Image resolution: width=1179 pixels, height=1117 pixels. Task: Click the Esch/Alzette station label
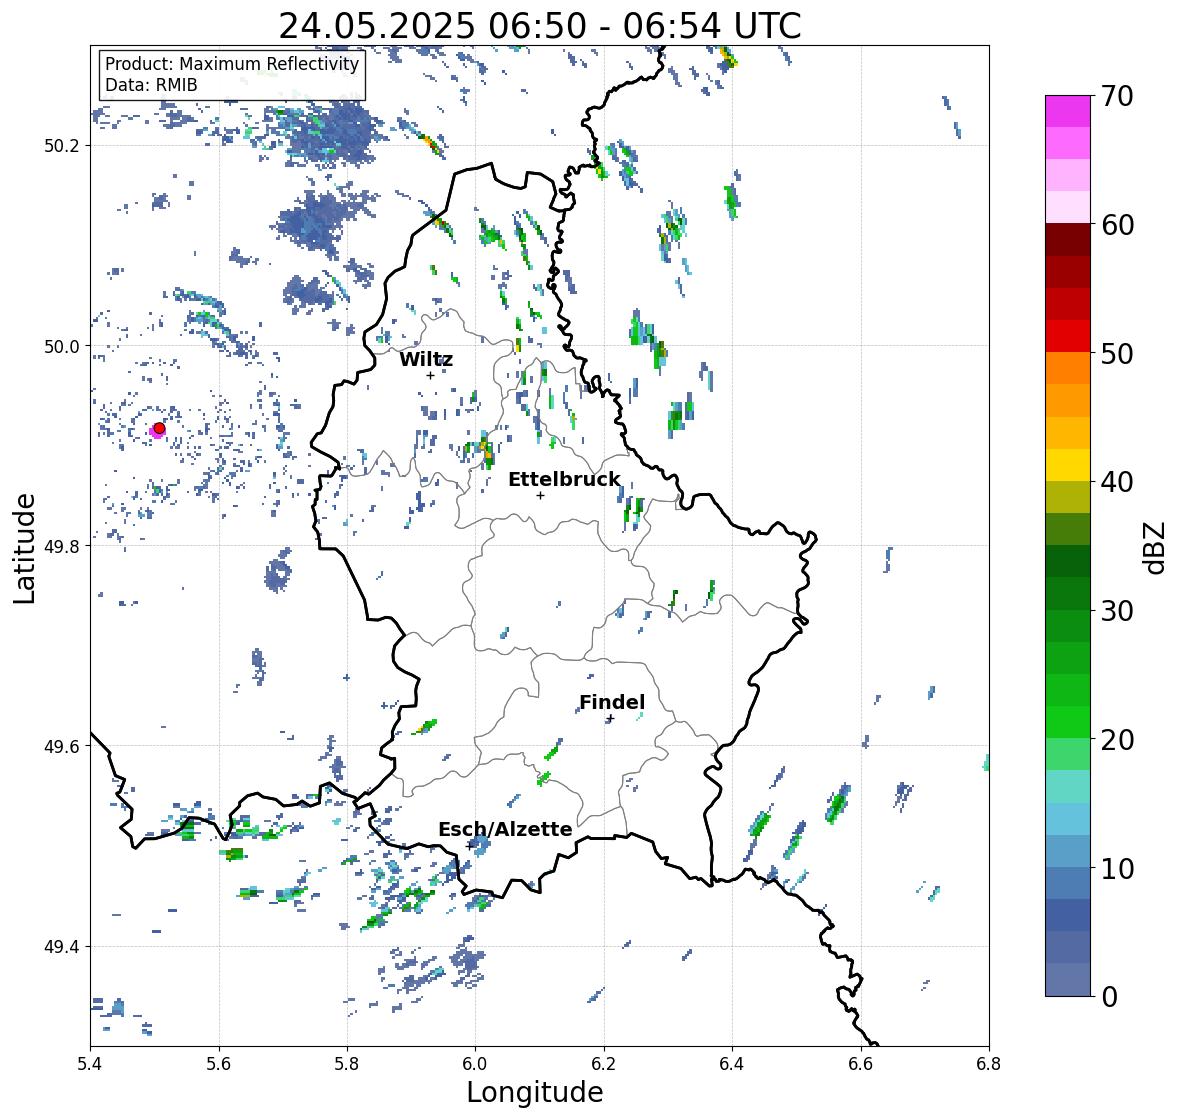505,829
